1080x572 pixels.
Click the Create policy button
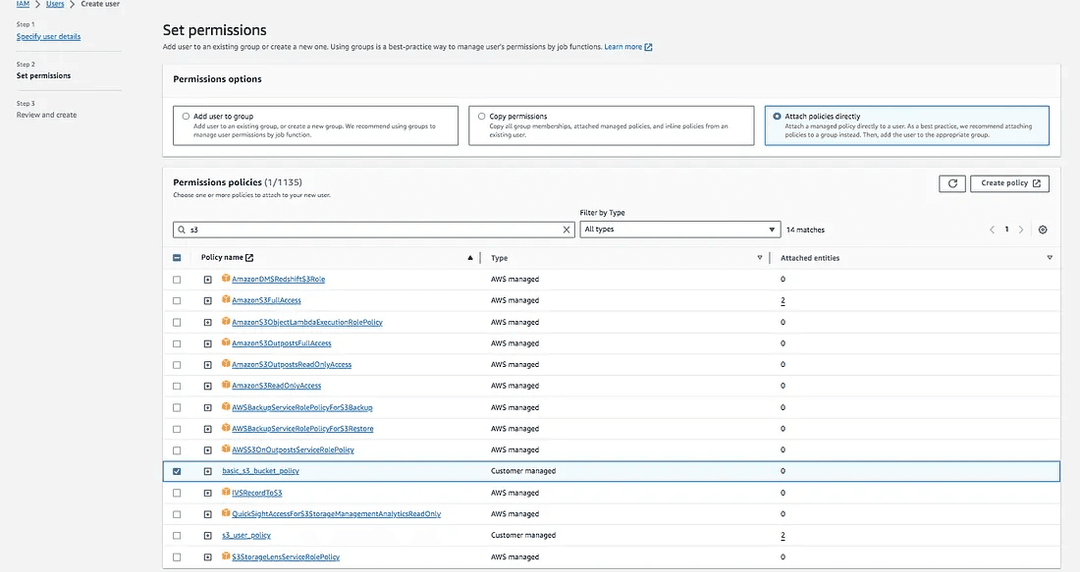[x=1010, y=183]
